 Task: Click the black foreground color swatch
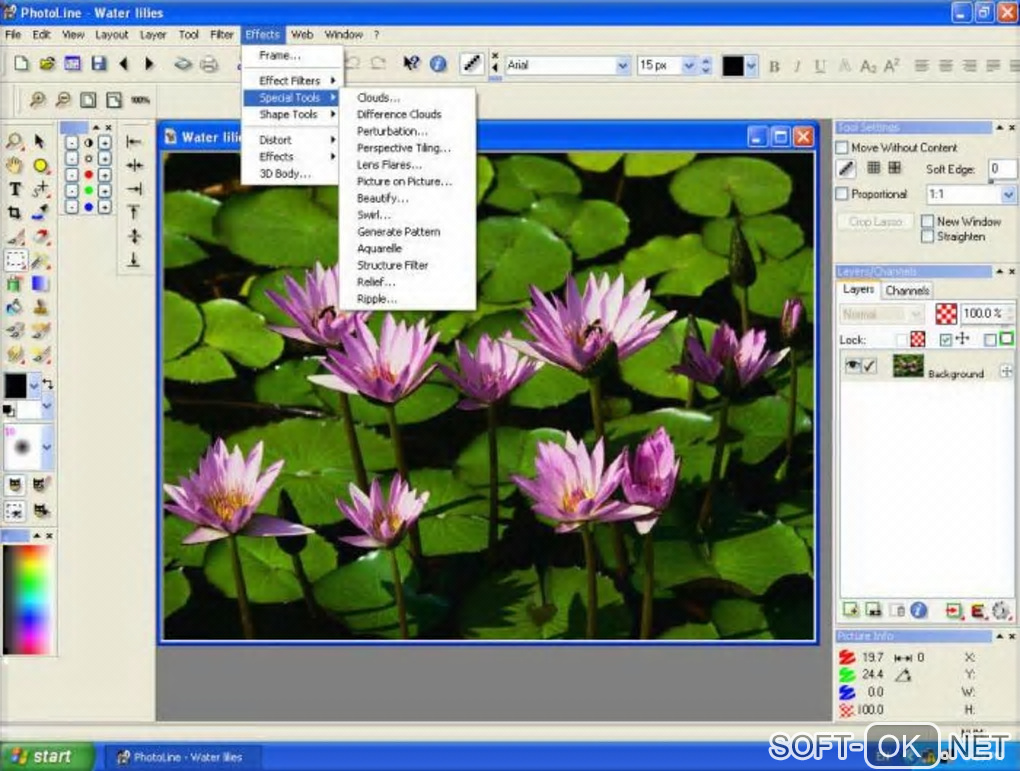tap(16, 385)
